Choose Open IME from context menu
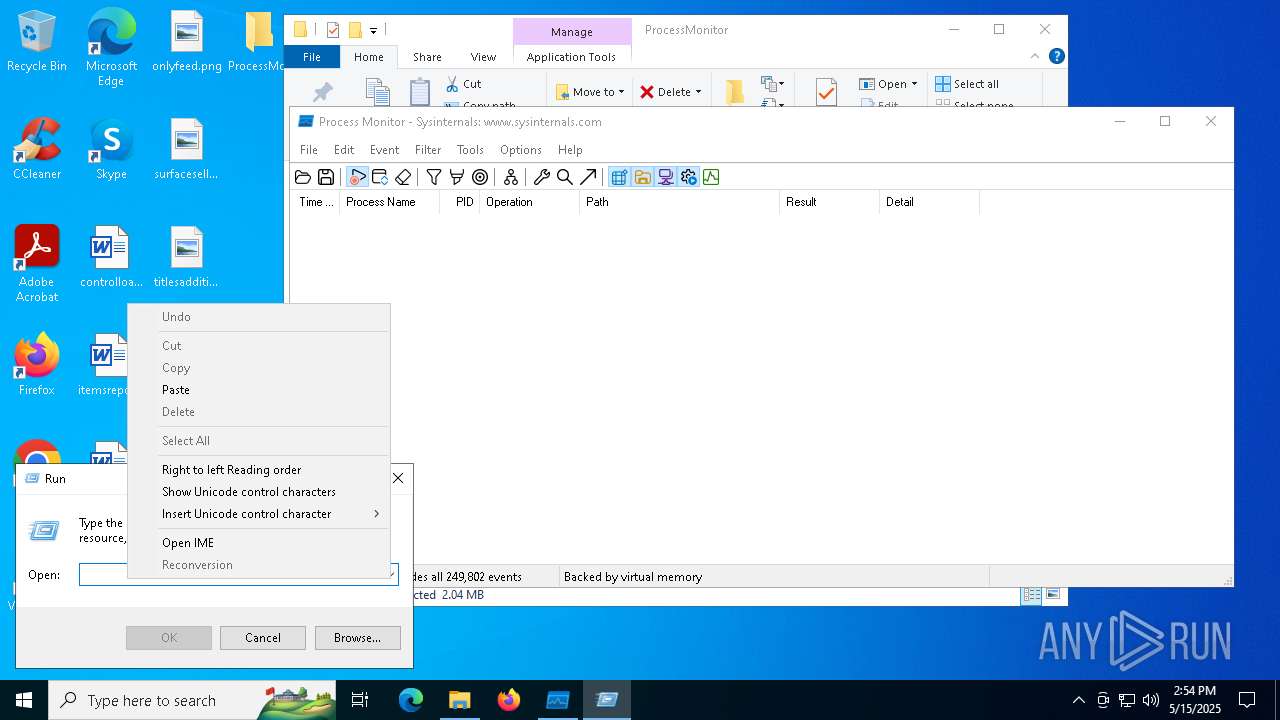The height and width of the screenshot is (720, 1280). pyautogui.click(x=258, y=543)
